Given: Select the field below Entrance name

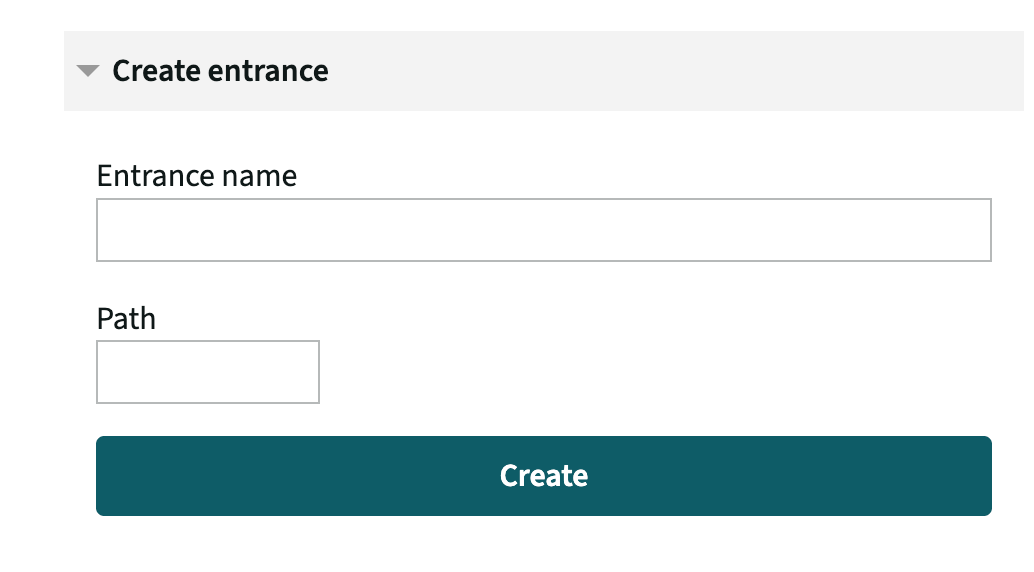Looking at the screenshot, I should tap(543, 230).
